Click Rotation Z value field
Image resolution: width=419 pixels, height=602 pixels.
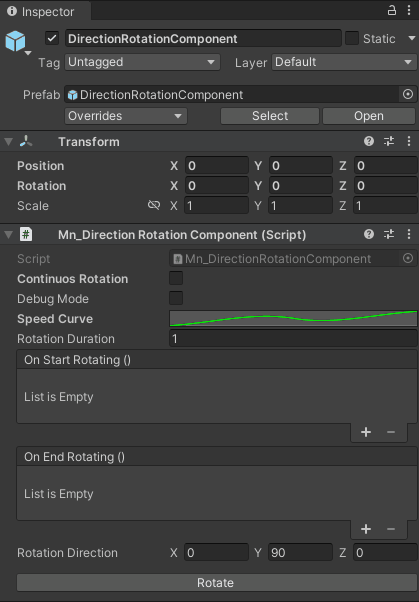(385, 185)
